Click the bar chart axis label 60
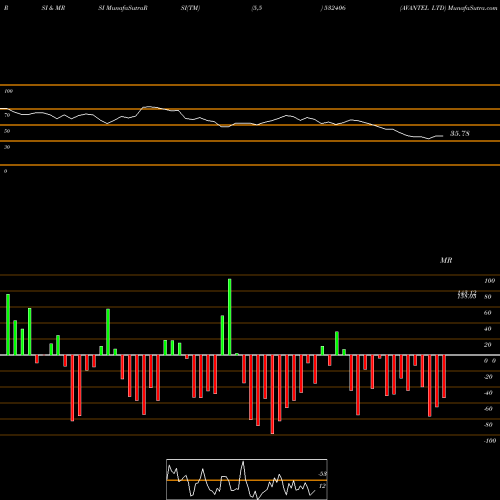Screen dimensions: 500x500 coord(488,313)
